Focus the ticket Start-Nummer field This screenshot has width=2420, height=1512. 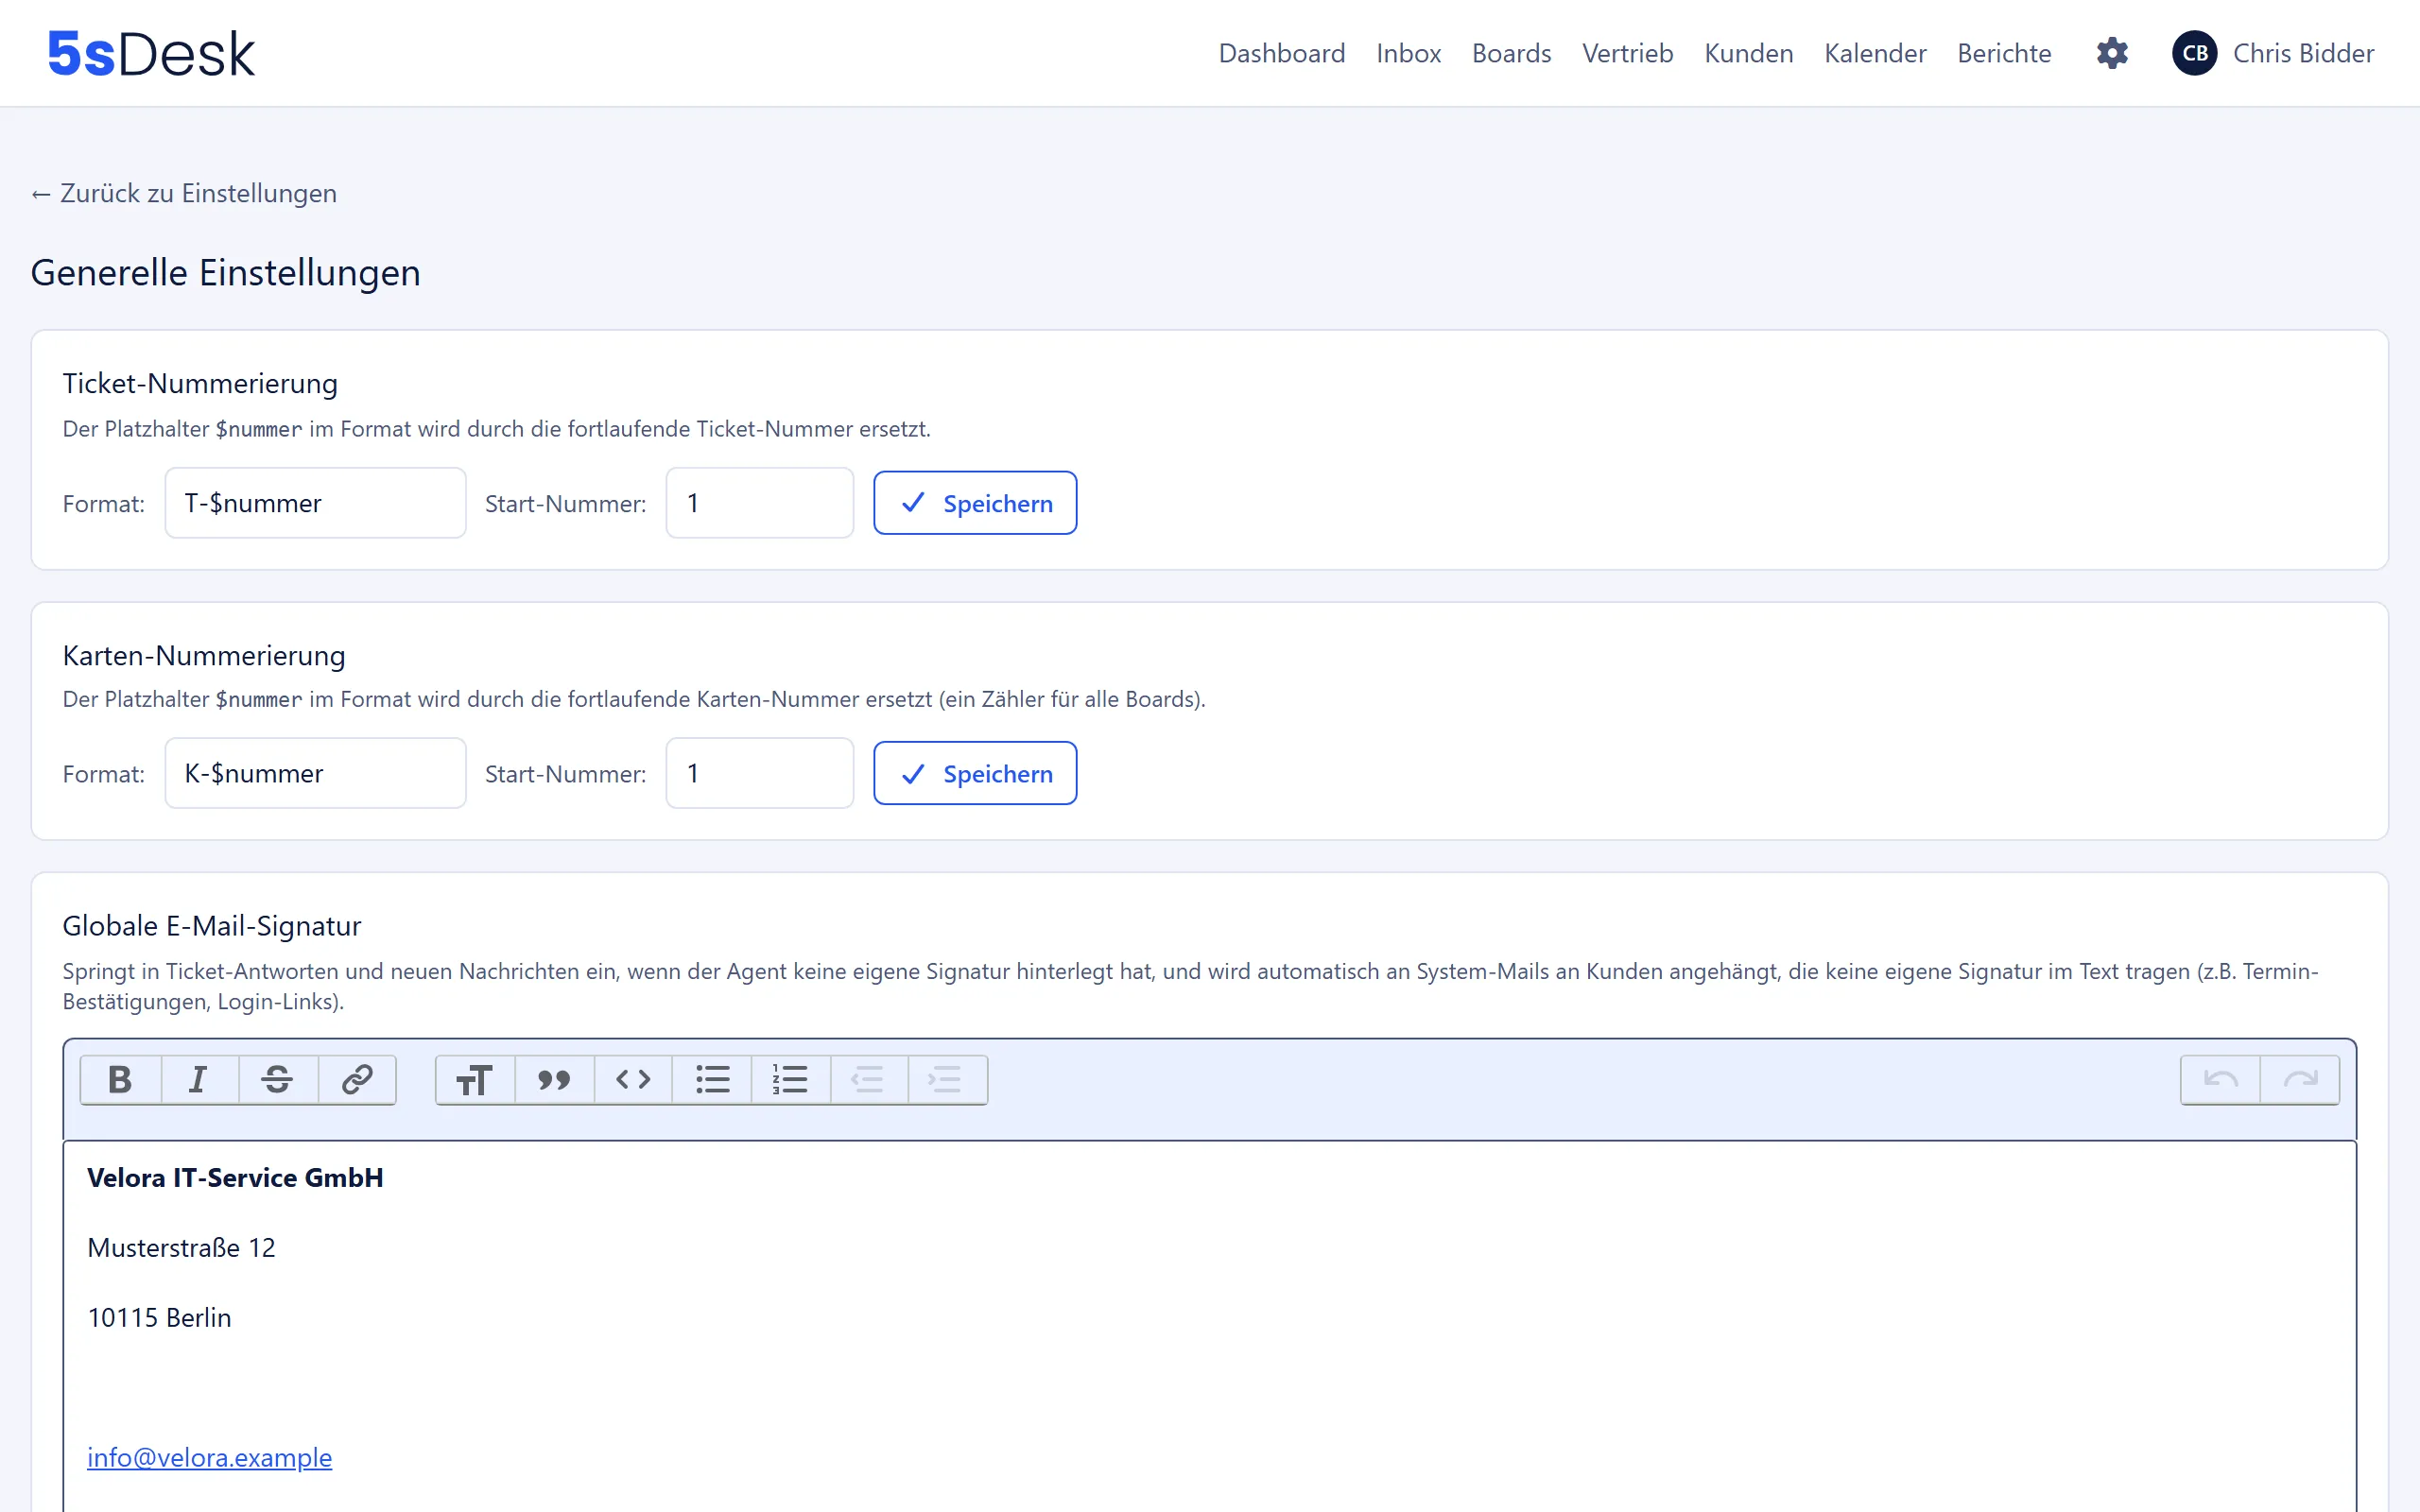point(760,503)
